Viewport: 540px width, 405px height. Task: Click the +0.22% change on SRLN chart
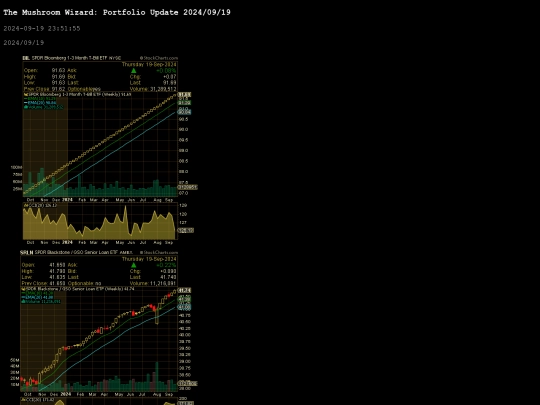[166, 265]
